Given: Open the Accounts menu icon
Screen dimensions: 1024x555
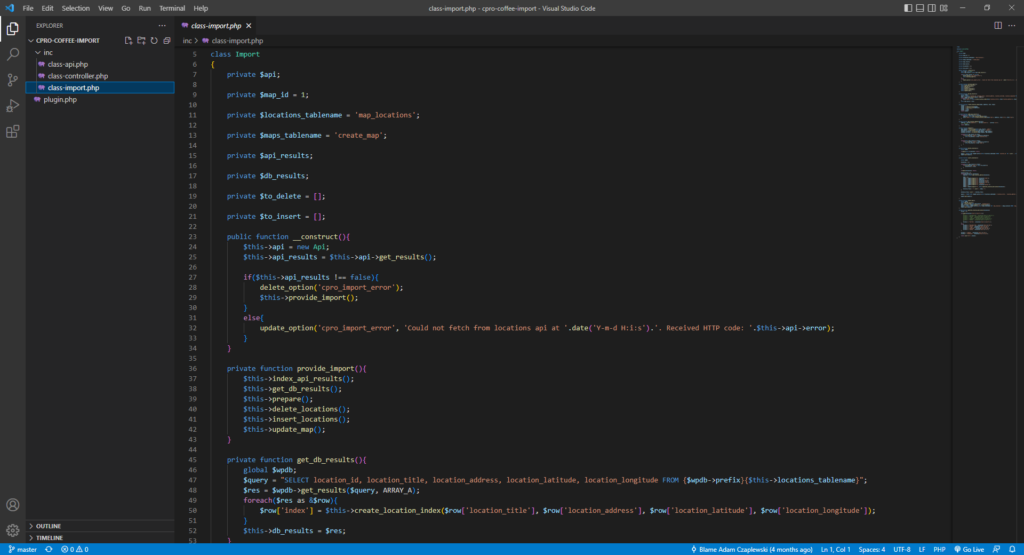Looking at the screenshot, I should [x=12, y=505].
